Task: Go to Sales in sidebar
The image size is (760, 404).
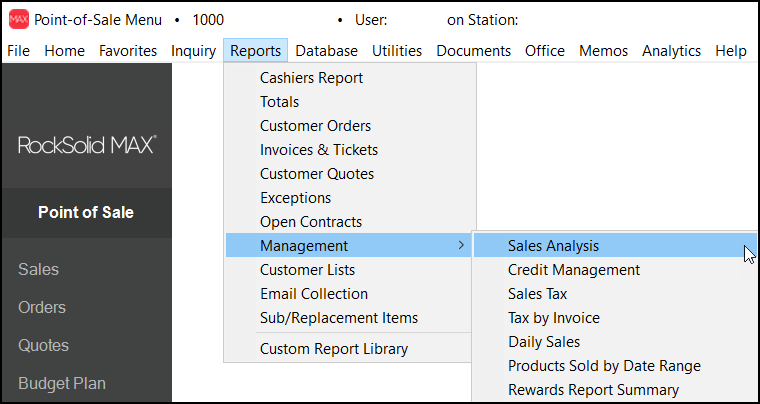Action: 38,269
